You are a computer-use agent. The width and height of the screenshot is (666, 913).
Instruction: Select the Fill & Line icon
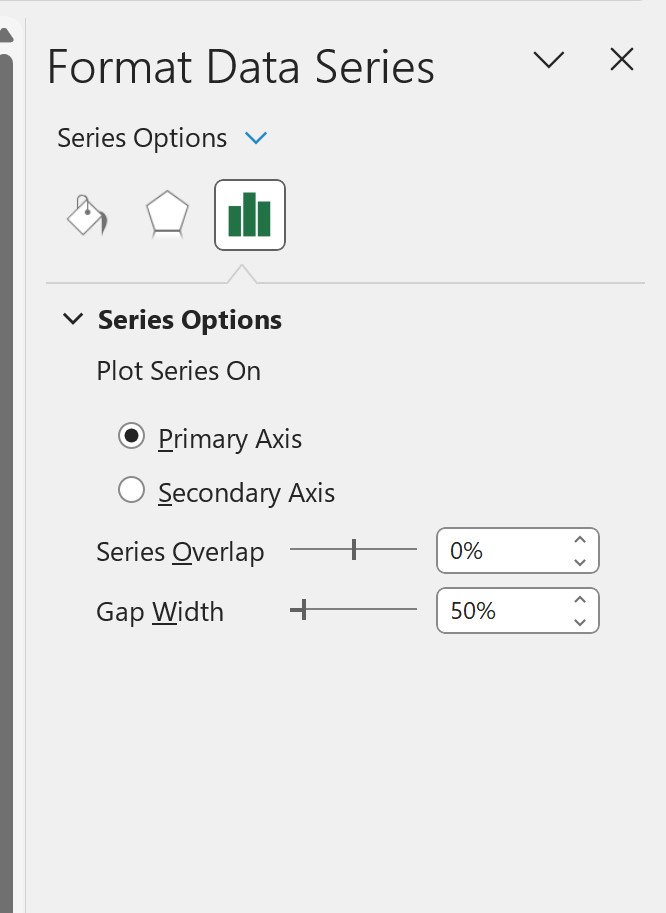point(85,214)
